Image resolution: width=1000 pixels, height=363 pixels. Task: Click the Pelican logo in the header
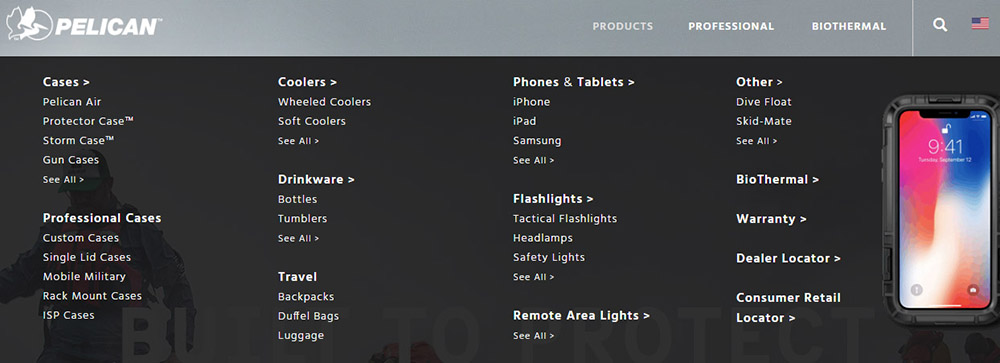tap(83, 24)
